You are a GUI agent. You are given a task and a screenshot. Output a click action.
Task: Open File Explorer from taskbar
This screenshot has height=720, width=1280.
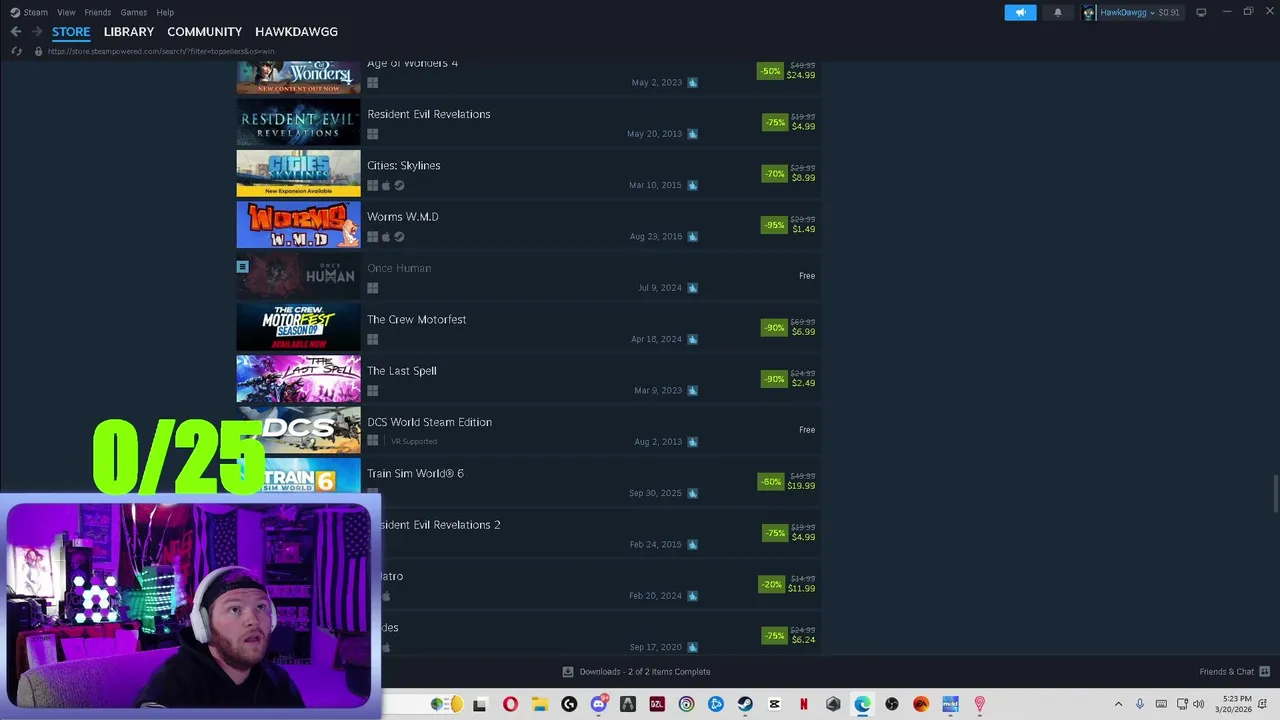539,704
